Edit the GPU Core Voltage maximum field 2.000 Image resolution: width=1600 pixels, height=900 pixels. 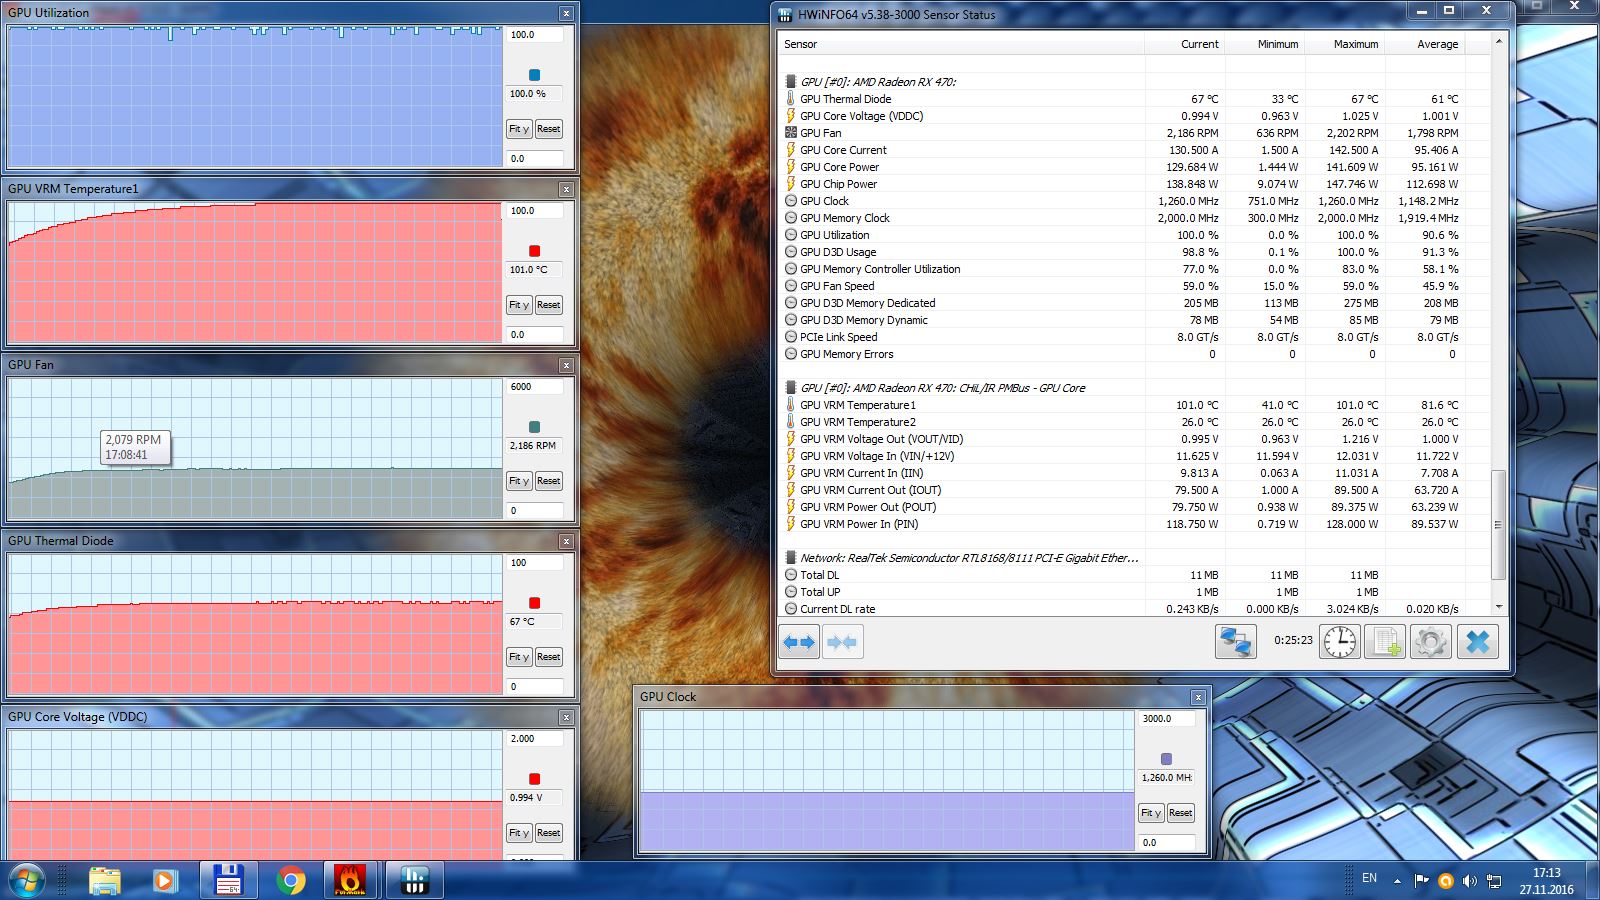click(x=535, y=739)
